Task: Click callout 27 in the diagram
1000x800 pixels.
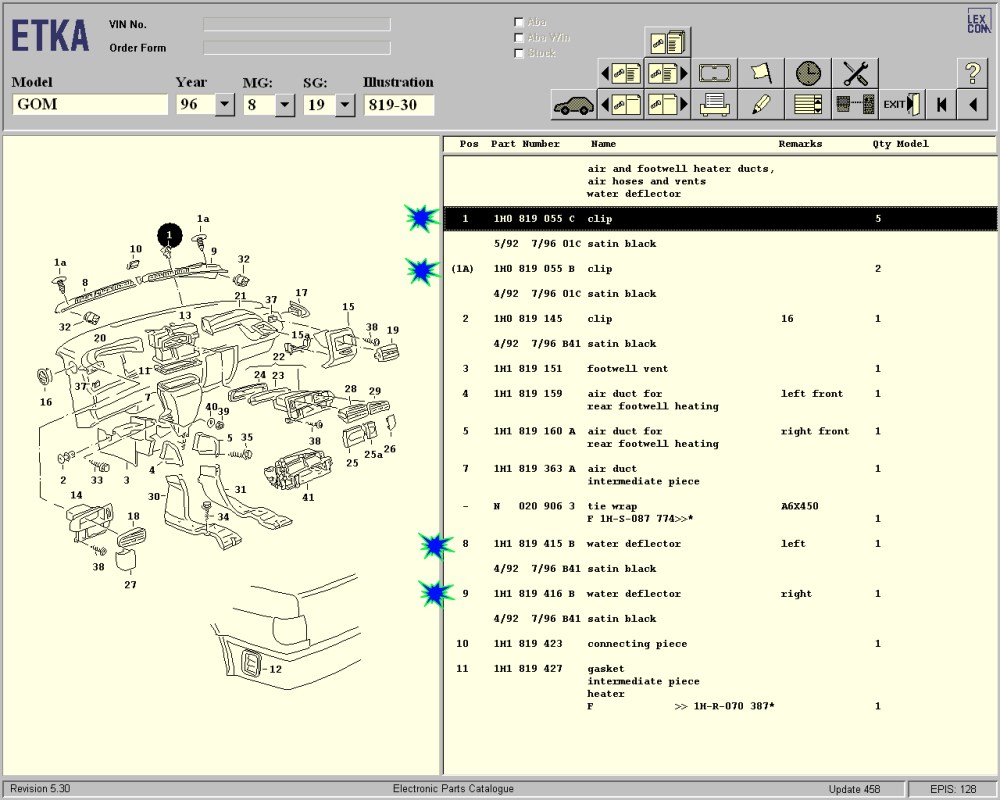Action: tap(130, 584)
